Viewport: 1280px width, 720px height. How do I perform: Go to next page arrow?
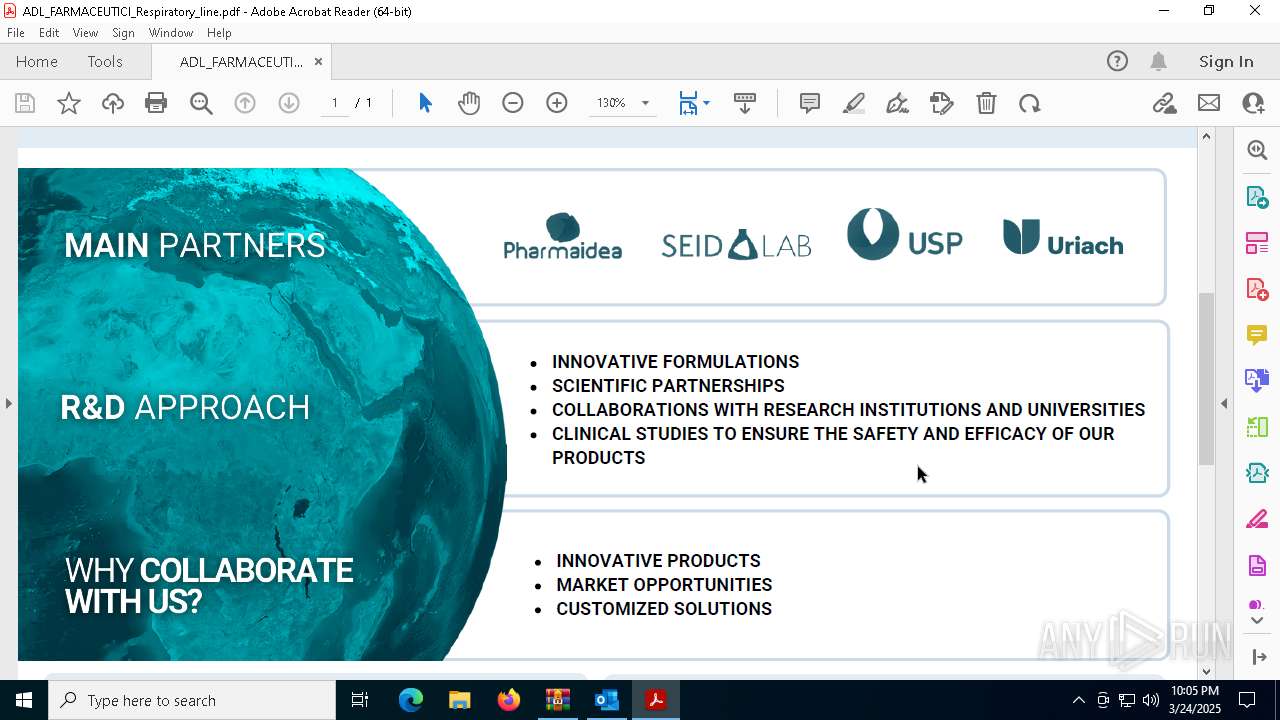(x=289, y=103)
